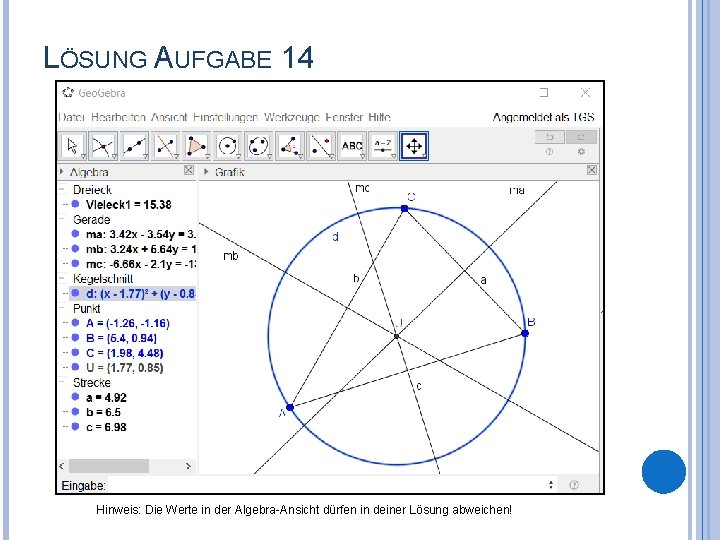
Task: Open the Eingabe symbol selector arrows
Action: click(551, 484)
